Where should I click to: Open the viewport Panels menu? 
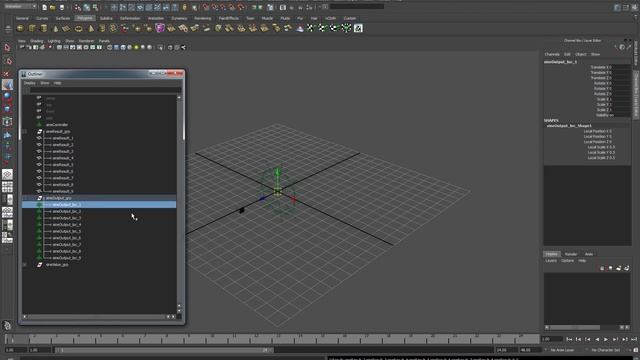(104, 41)
